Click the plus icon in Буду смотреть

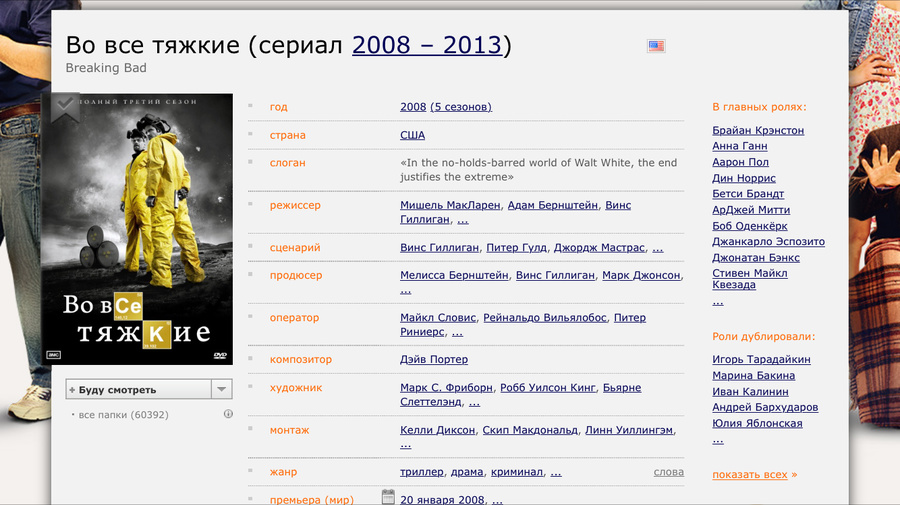(x=72, y=390)
